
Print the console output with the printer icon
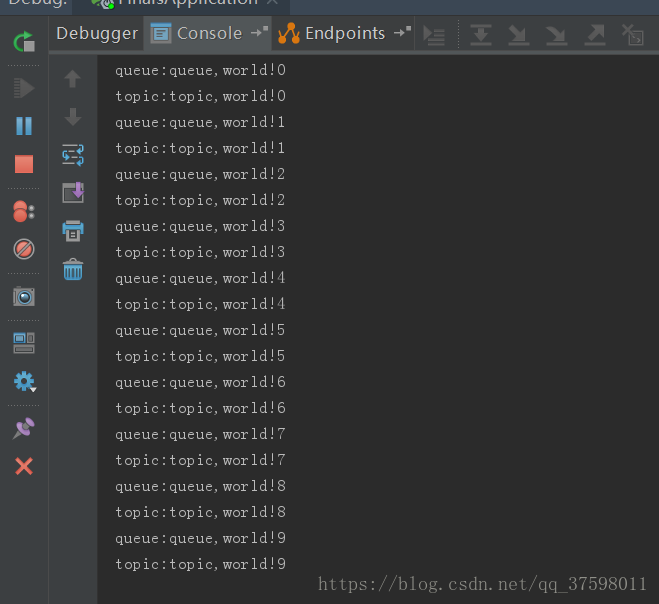click(x=73, y=231)
